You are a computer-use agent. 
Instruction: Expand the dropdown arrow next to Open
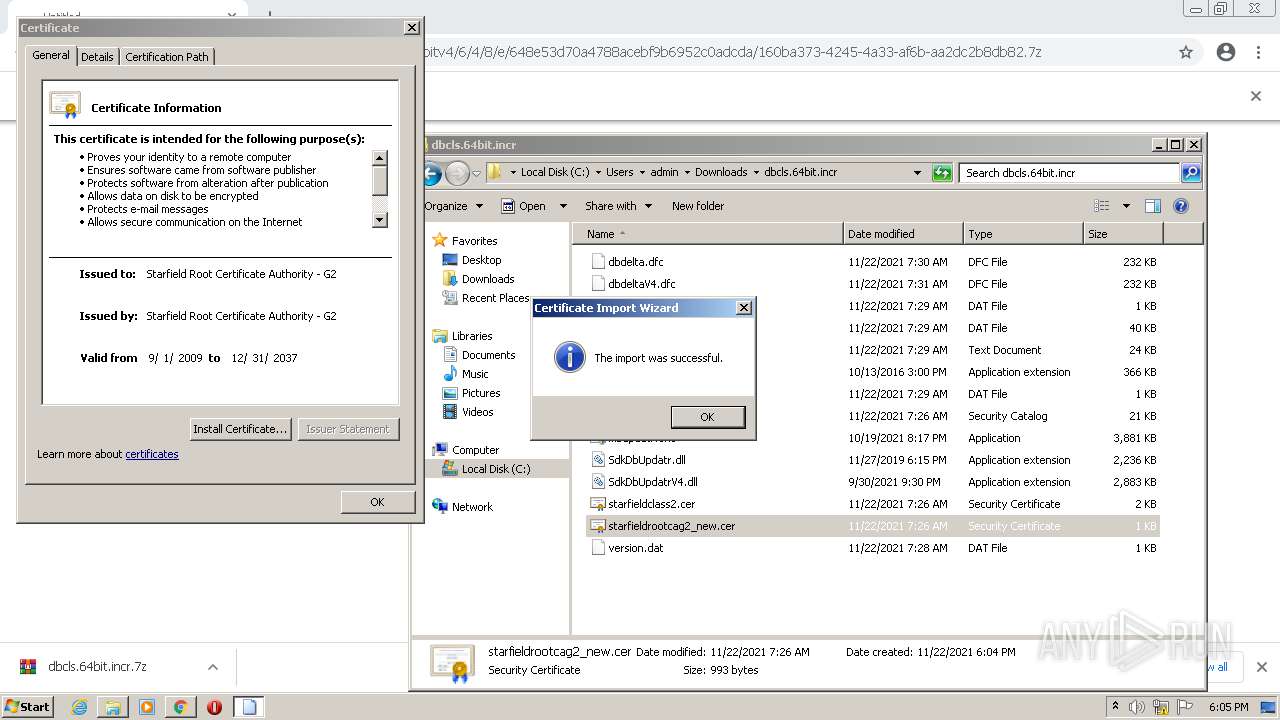(563, 206)
